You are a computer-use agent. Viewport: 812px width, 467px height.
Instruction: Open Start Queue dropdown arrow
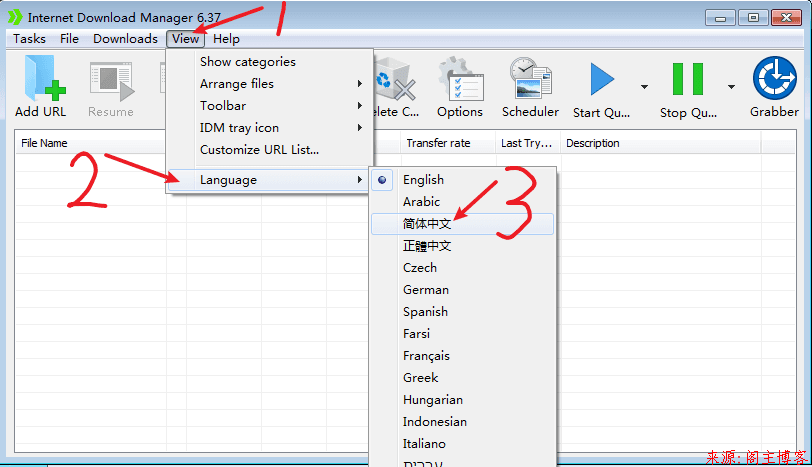tap(644, 86)
